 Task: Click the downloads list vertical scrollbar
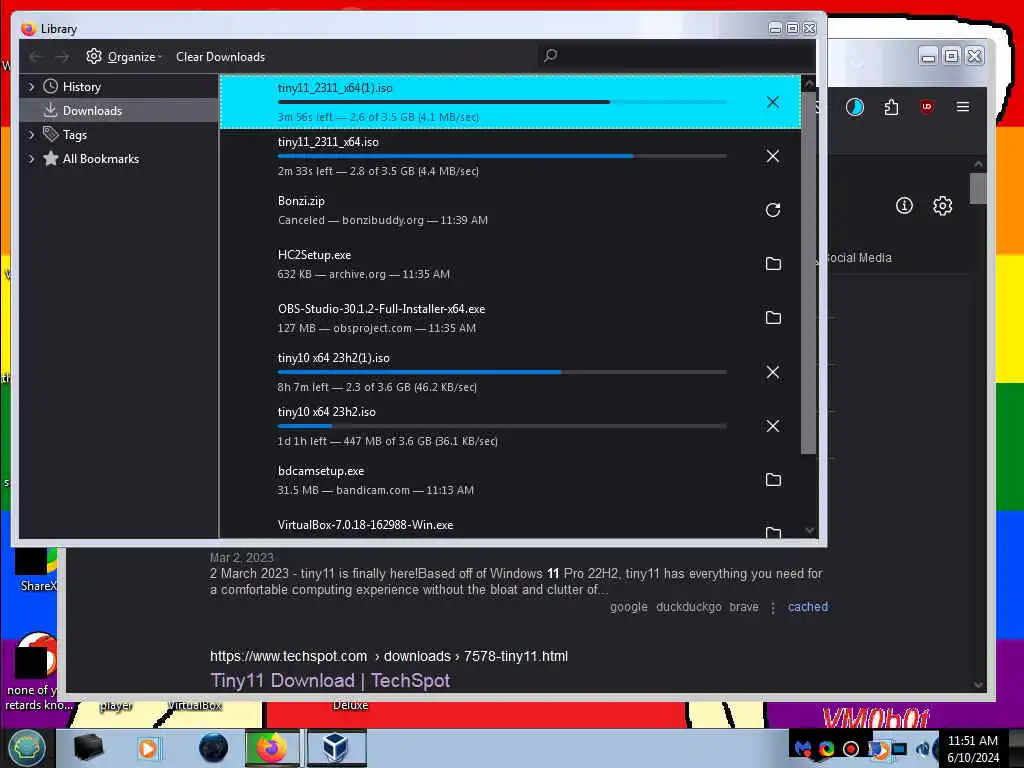click(x=808, y=271)
